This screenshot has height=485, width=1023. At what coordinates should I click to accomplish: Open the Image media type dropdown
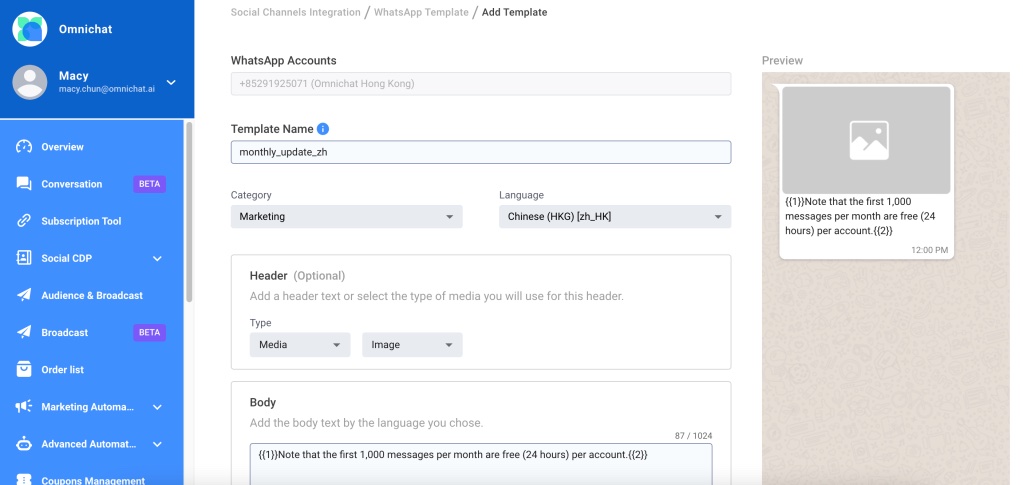(x=412, y=345)
